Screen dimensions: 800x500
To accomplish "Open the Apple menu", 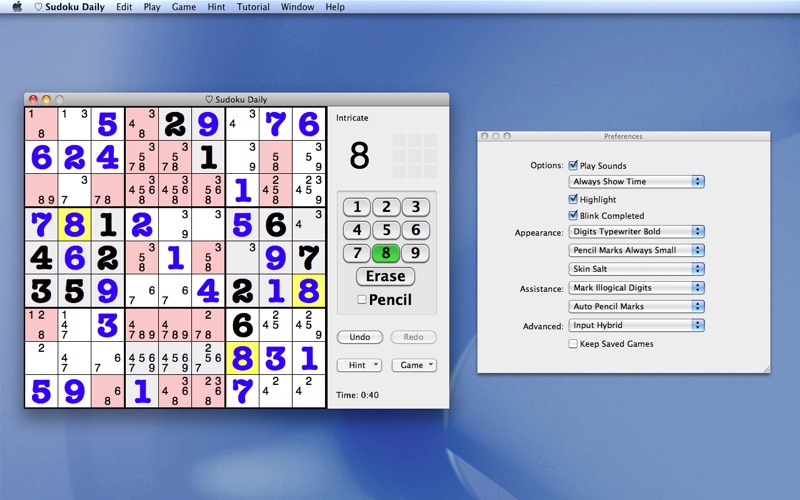I will (17, 7).
